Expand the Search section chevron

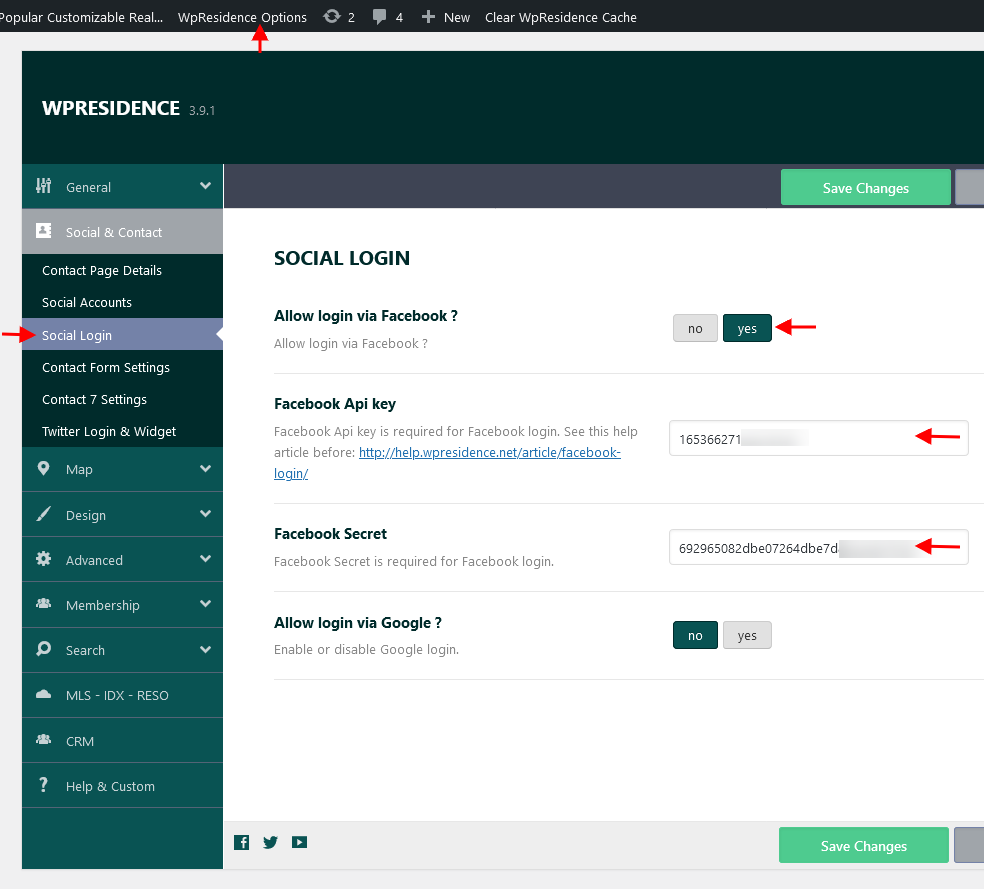205,649
